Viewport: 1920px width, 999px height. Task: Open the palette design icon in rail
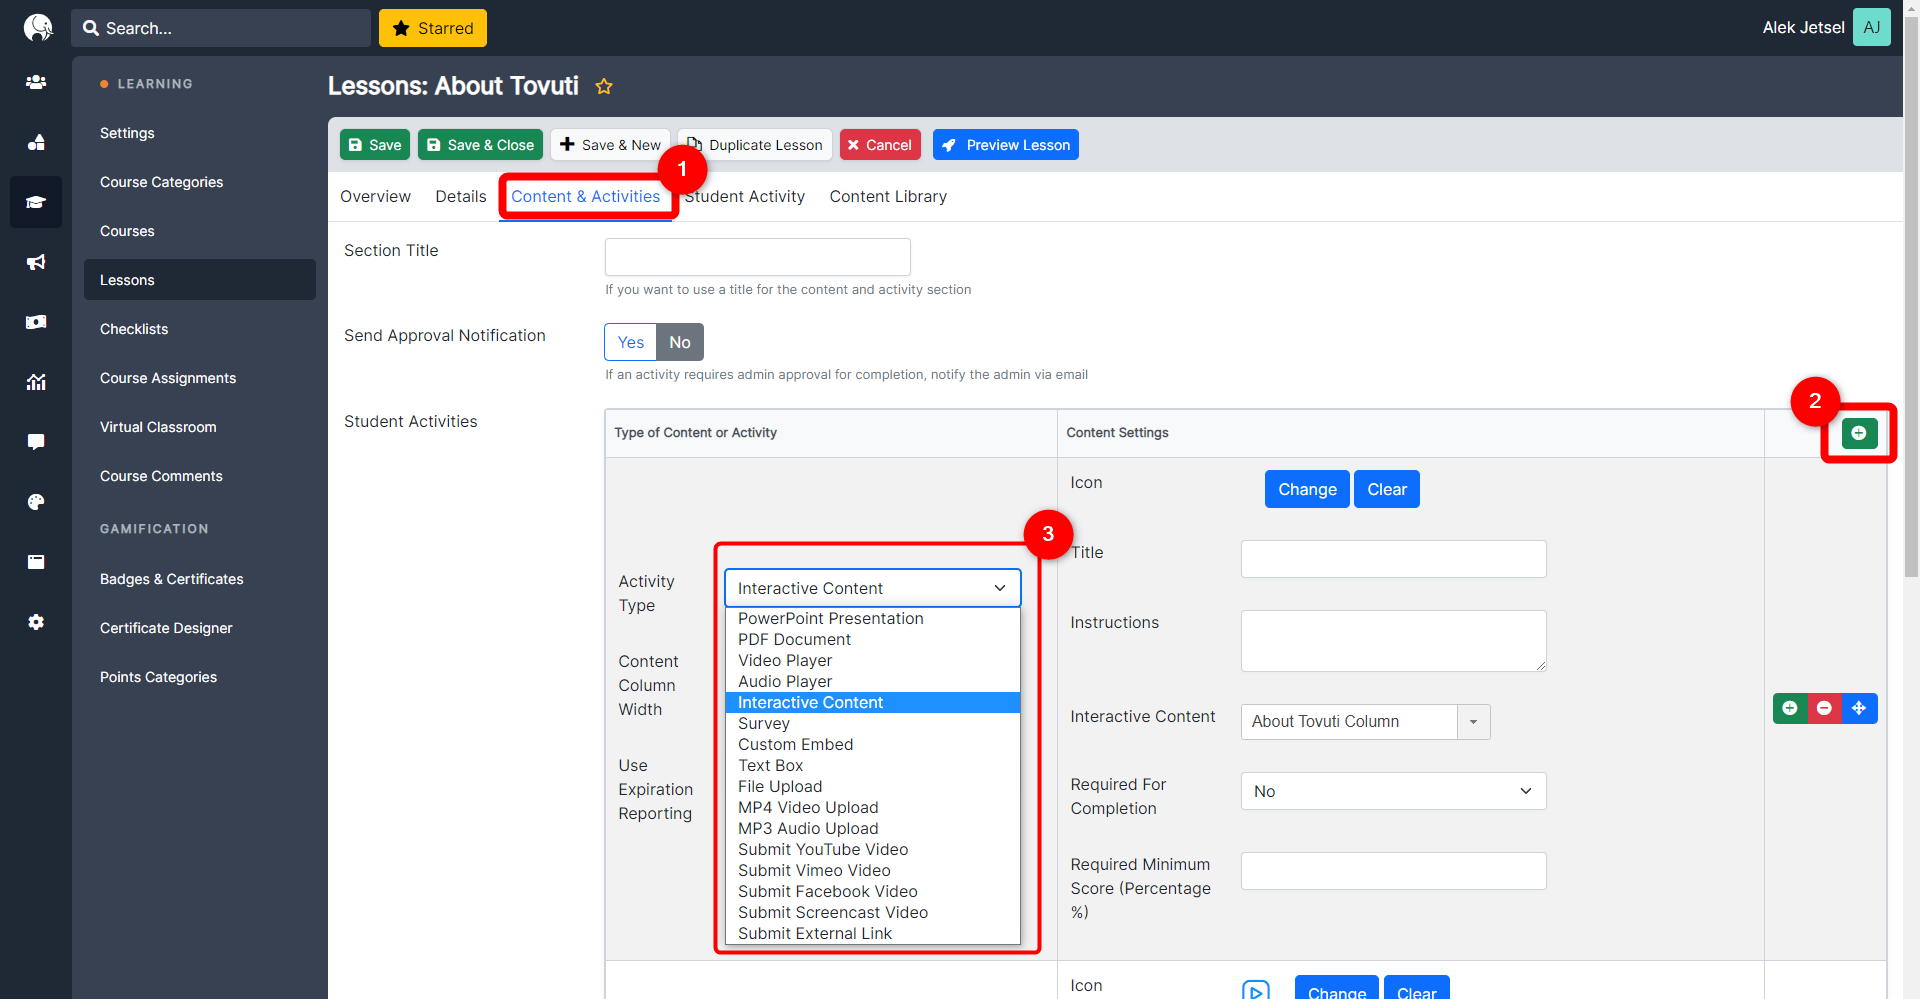click(x=36, y=502)
